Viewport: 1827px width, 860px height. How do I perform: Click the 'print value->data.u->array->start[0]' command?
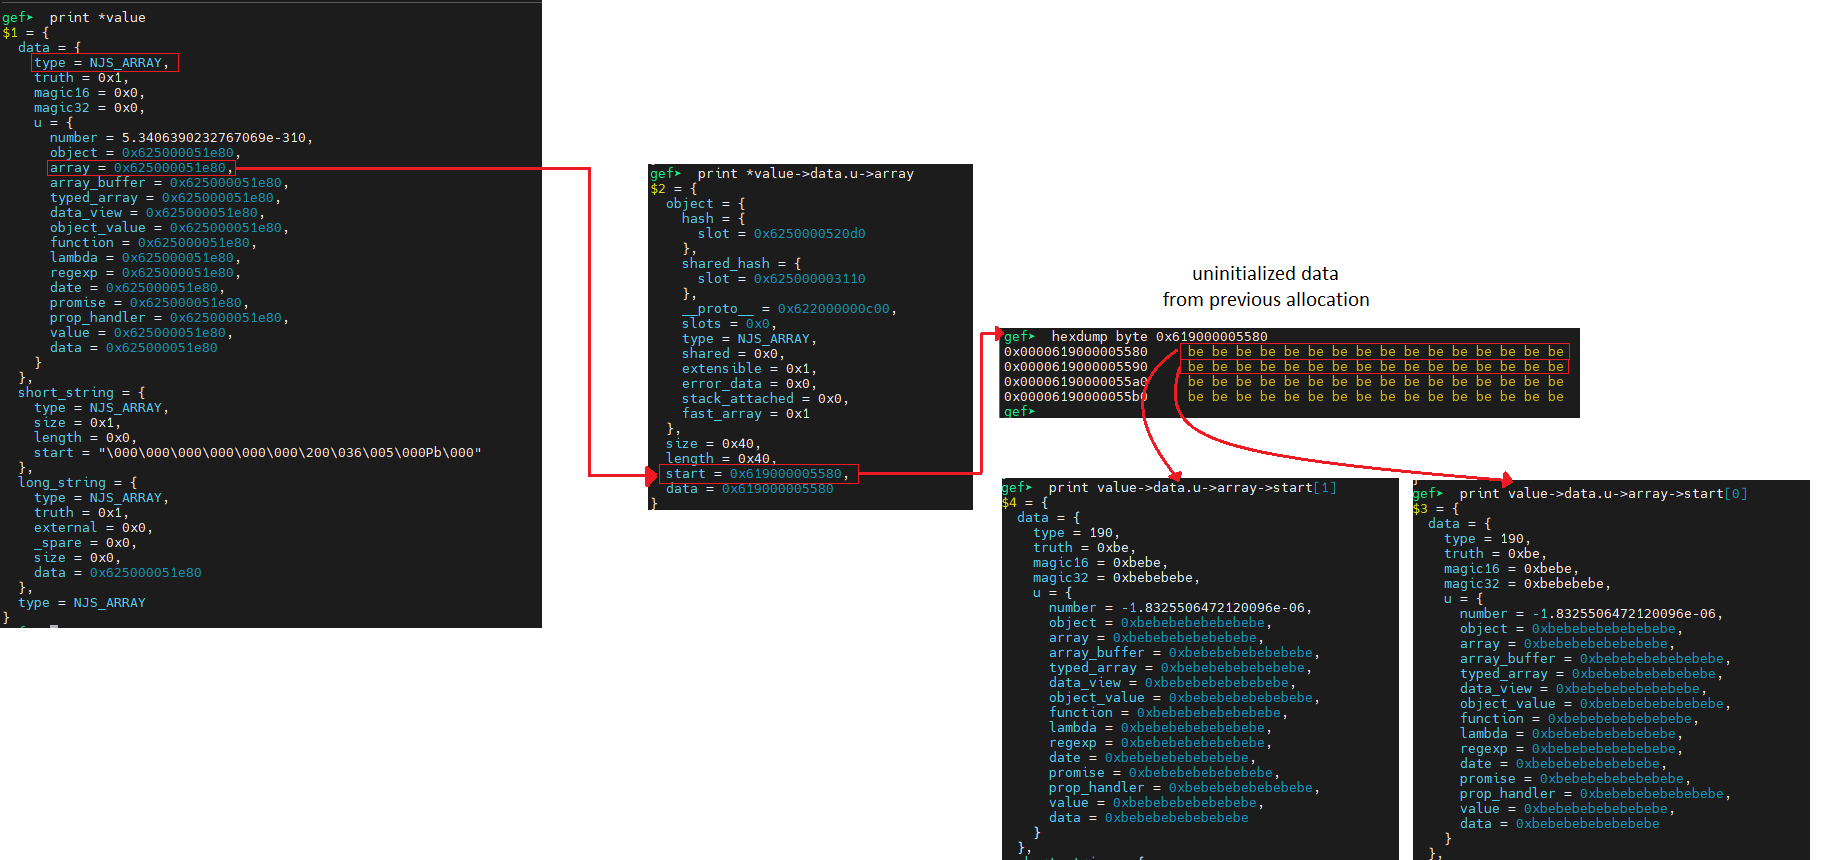1603,493
